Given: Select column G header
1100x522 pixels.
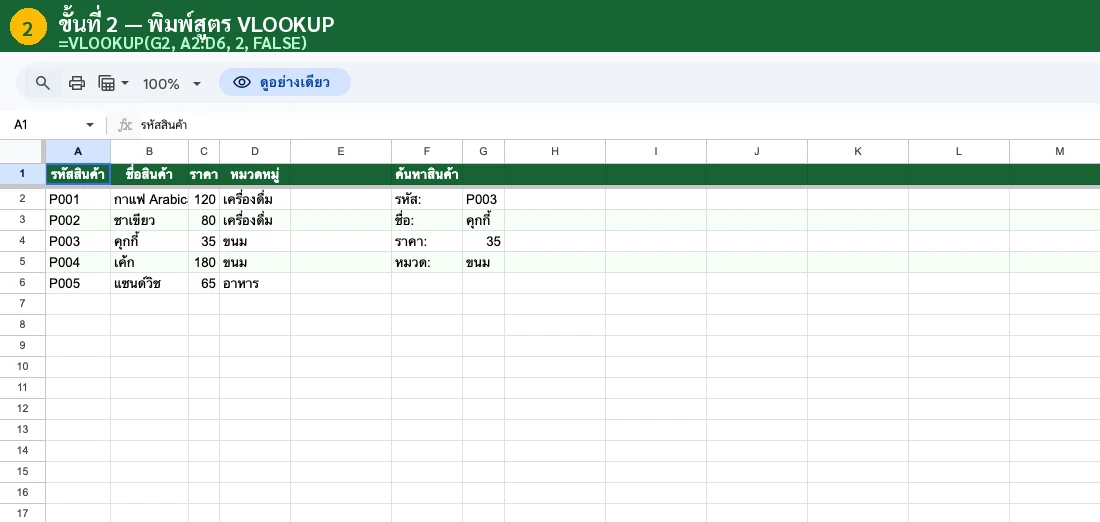Looking at the screenshot, I should tap(483, 151).
